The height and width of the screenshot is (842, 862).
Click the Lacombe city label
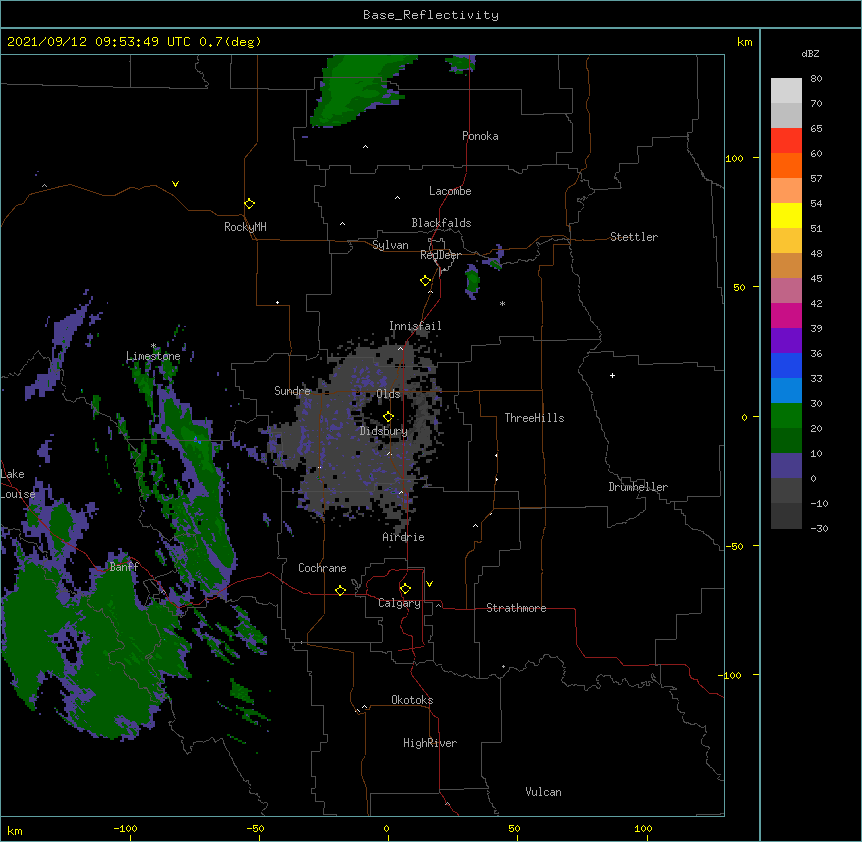tap(450, 191)
